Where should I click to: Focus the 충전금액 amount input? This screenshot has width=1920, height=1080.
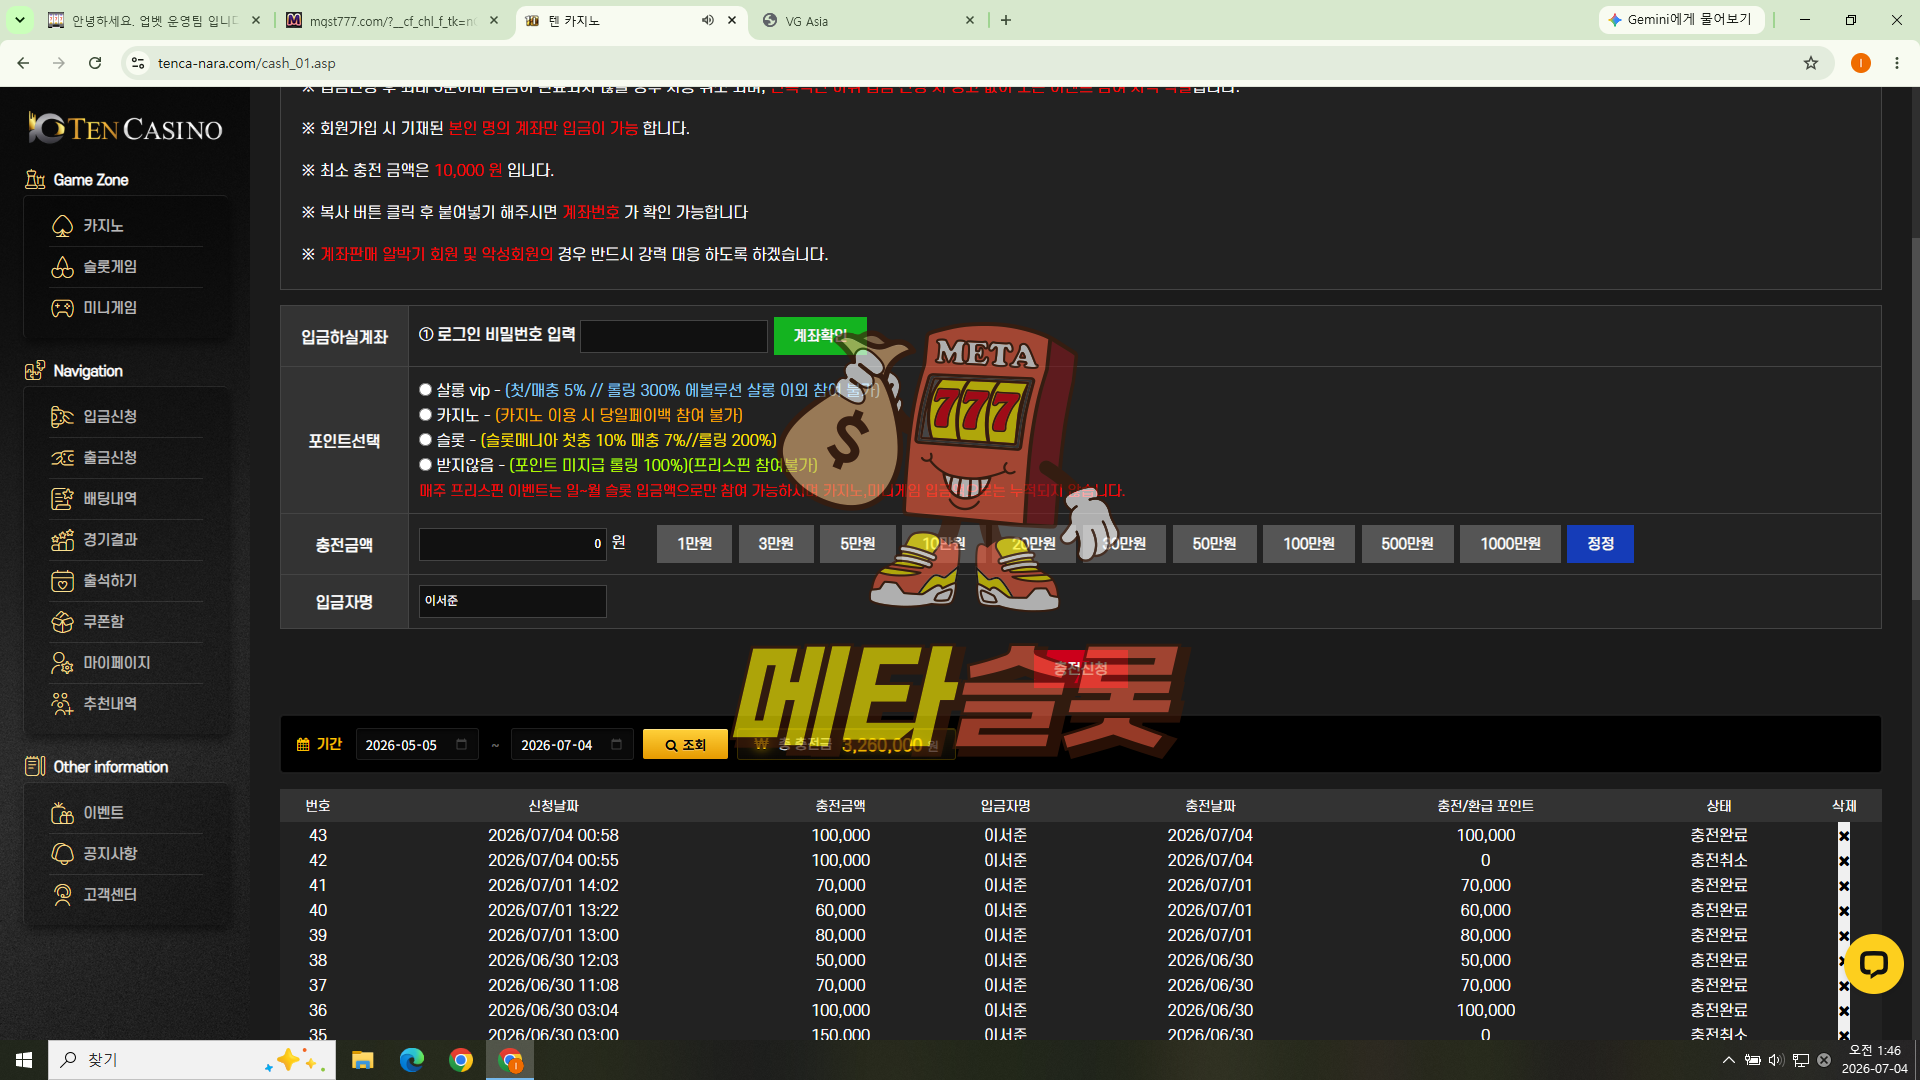[512, 544]
